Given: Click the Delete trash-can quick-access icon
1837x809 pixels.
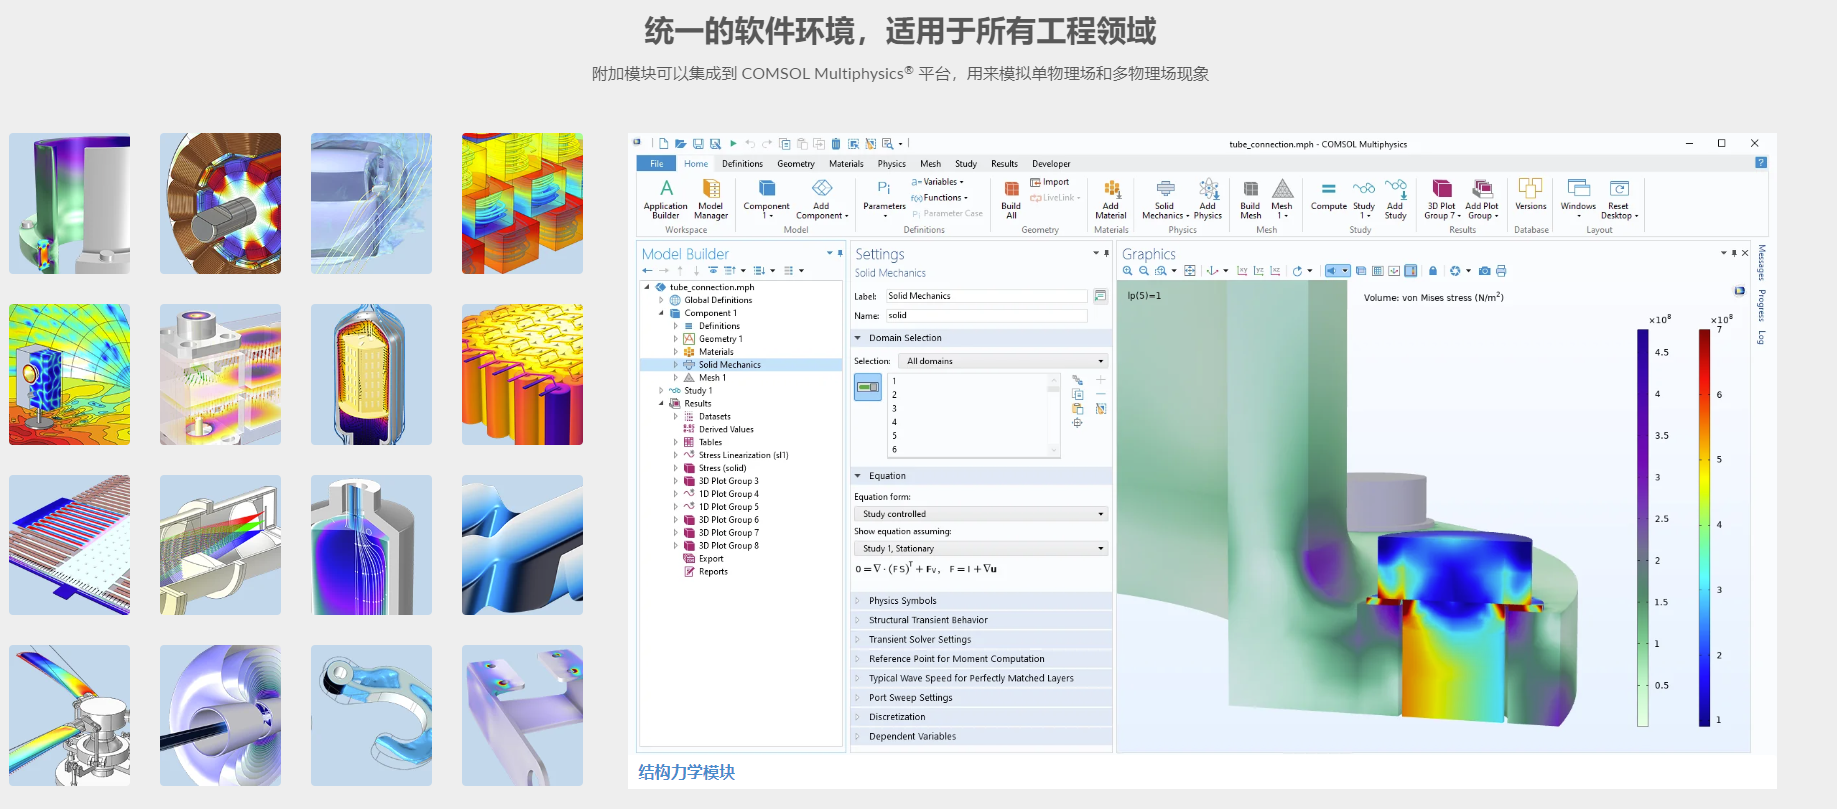Looking at the screenshot, I should click(836, 144).
